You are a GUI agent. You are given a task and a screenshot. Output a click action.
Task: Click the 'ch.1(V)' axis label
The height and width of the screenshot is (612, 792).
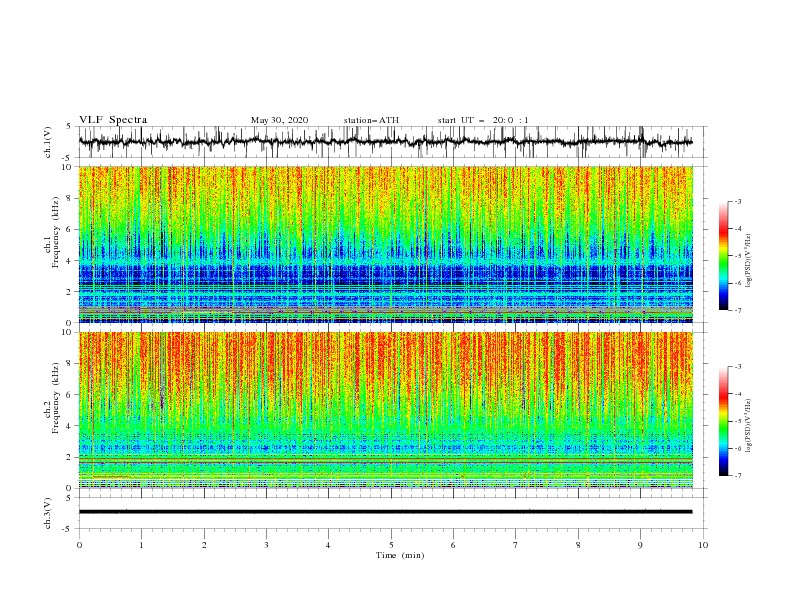(48, 141)
